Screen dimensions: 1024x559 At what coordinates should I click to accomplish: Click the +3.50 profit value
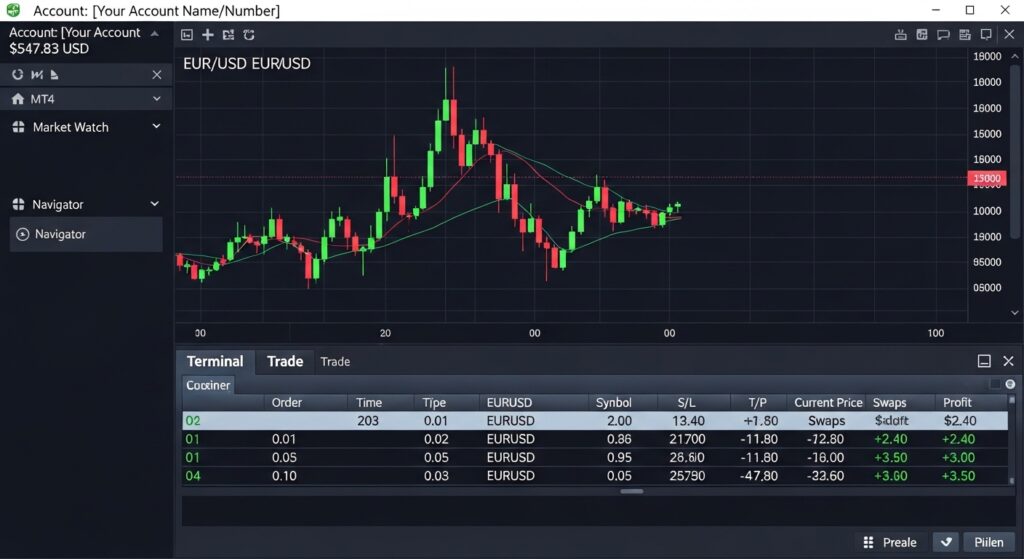click(958, 475)
